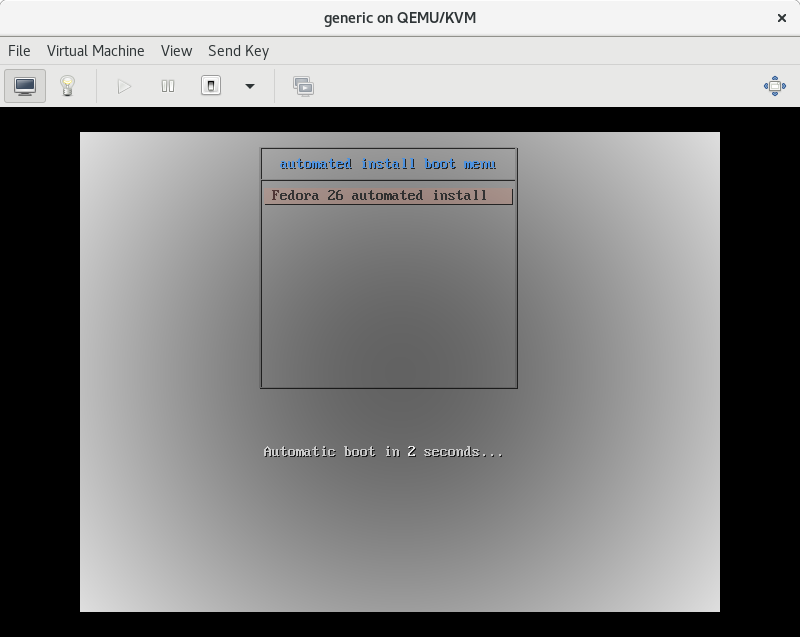Click the Automatic boot countdown text
Screen dimensions: 800x637
point(383,452)
